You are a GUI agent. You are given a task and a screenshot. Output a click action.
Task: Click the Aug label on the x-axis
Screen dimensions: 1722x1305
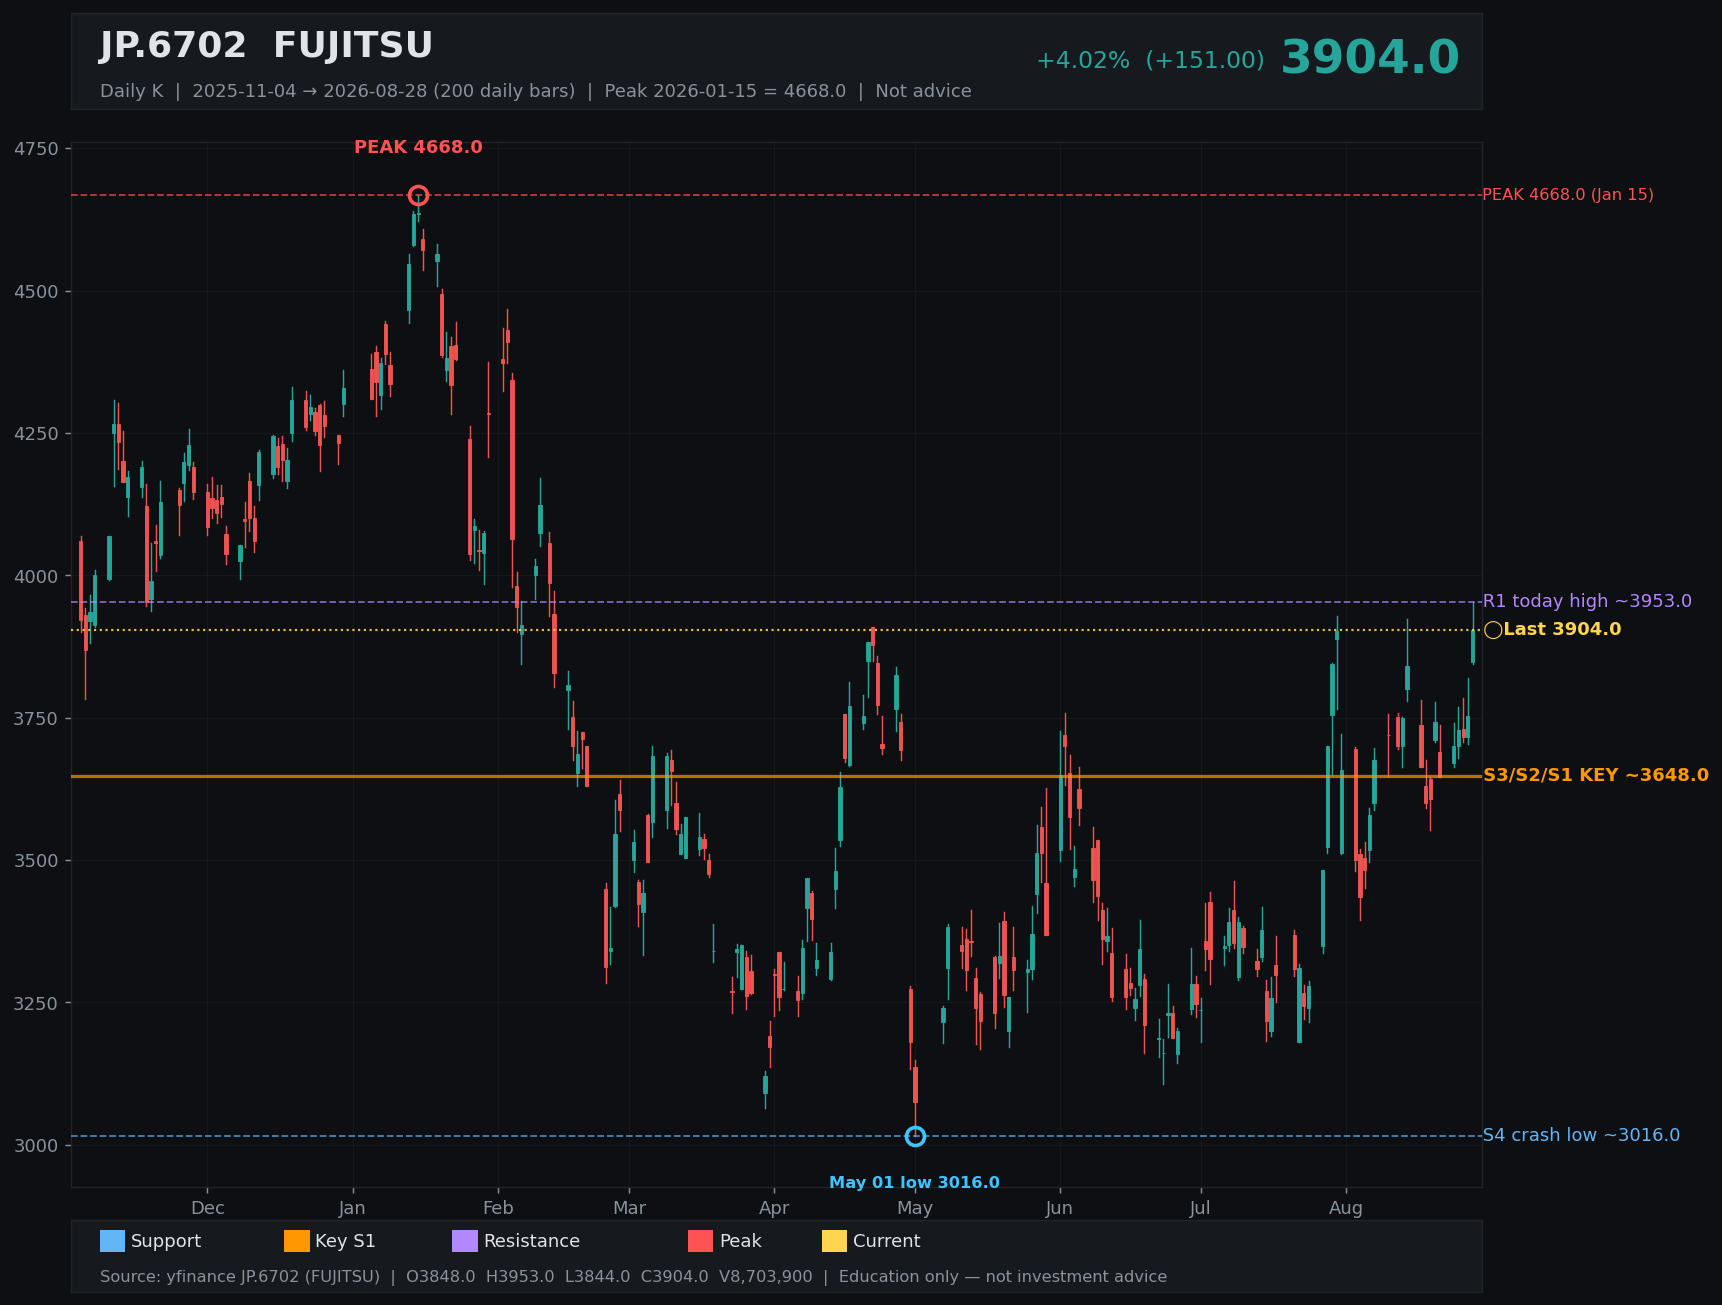point(1346,1208)
